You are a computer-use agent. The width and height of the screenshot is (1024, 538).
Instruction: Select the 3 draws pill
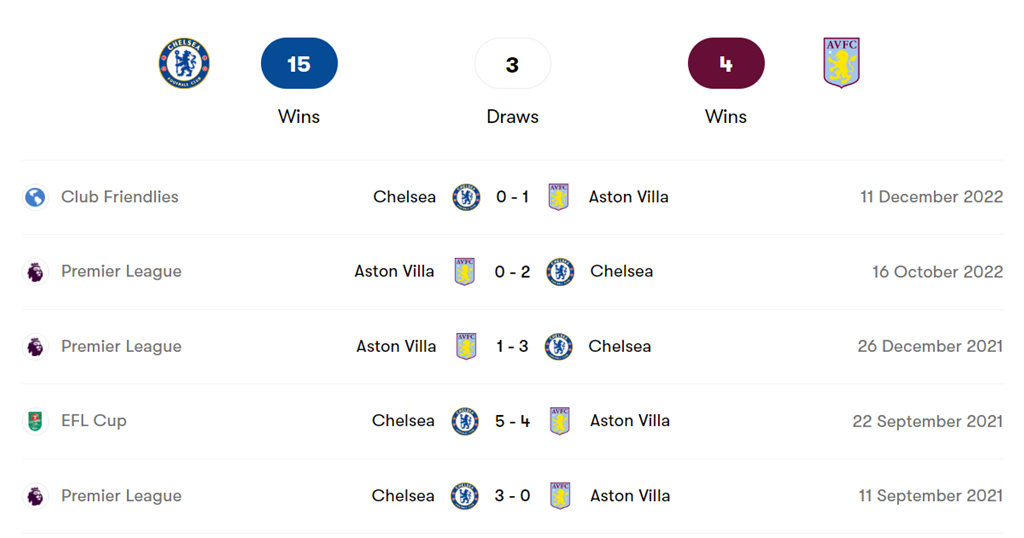point(512,64)
